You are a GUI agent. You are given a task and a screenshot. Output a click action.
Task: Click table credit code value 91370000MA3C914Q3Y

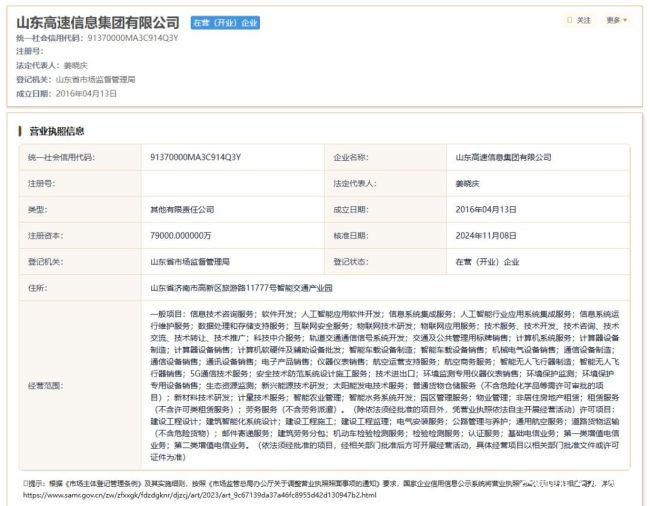tap(195, 157)
